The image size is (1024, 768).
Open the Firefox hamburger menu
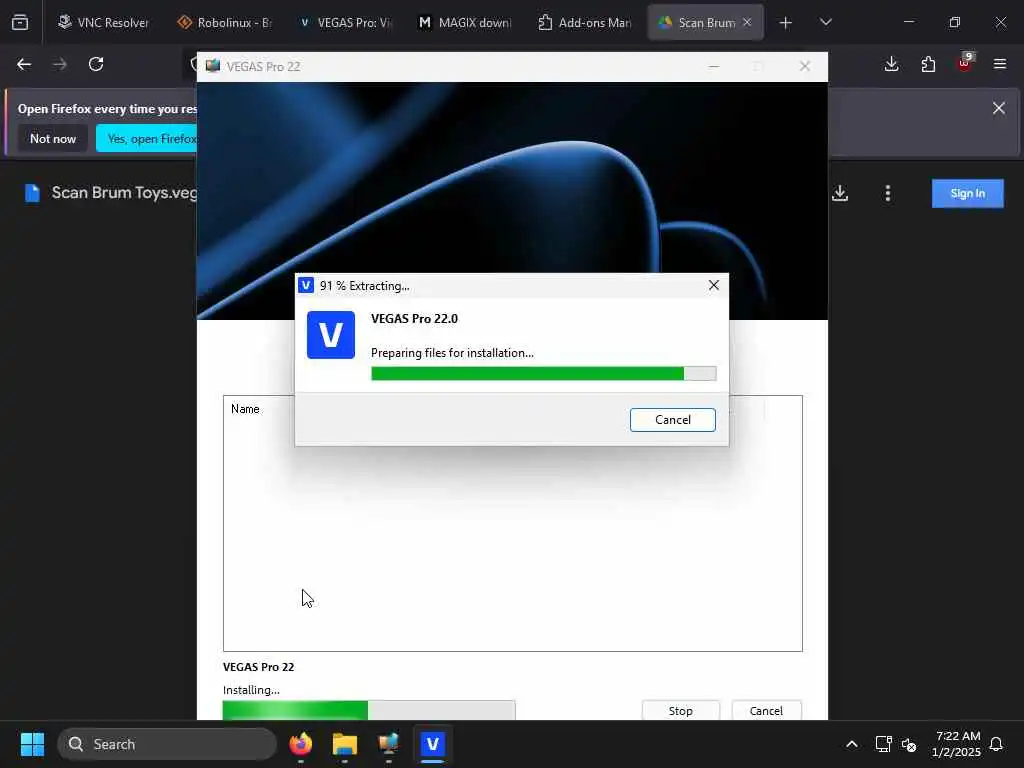click(1000, 64)
